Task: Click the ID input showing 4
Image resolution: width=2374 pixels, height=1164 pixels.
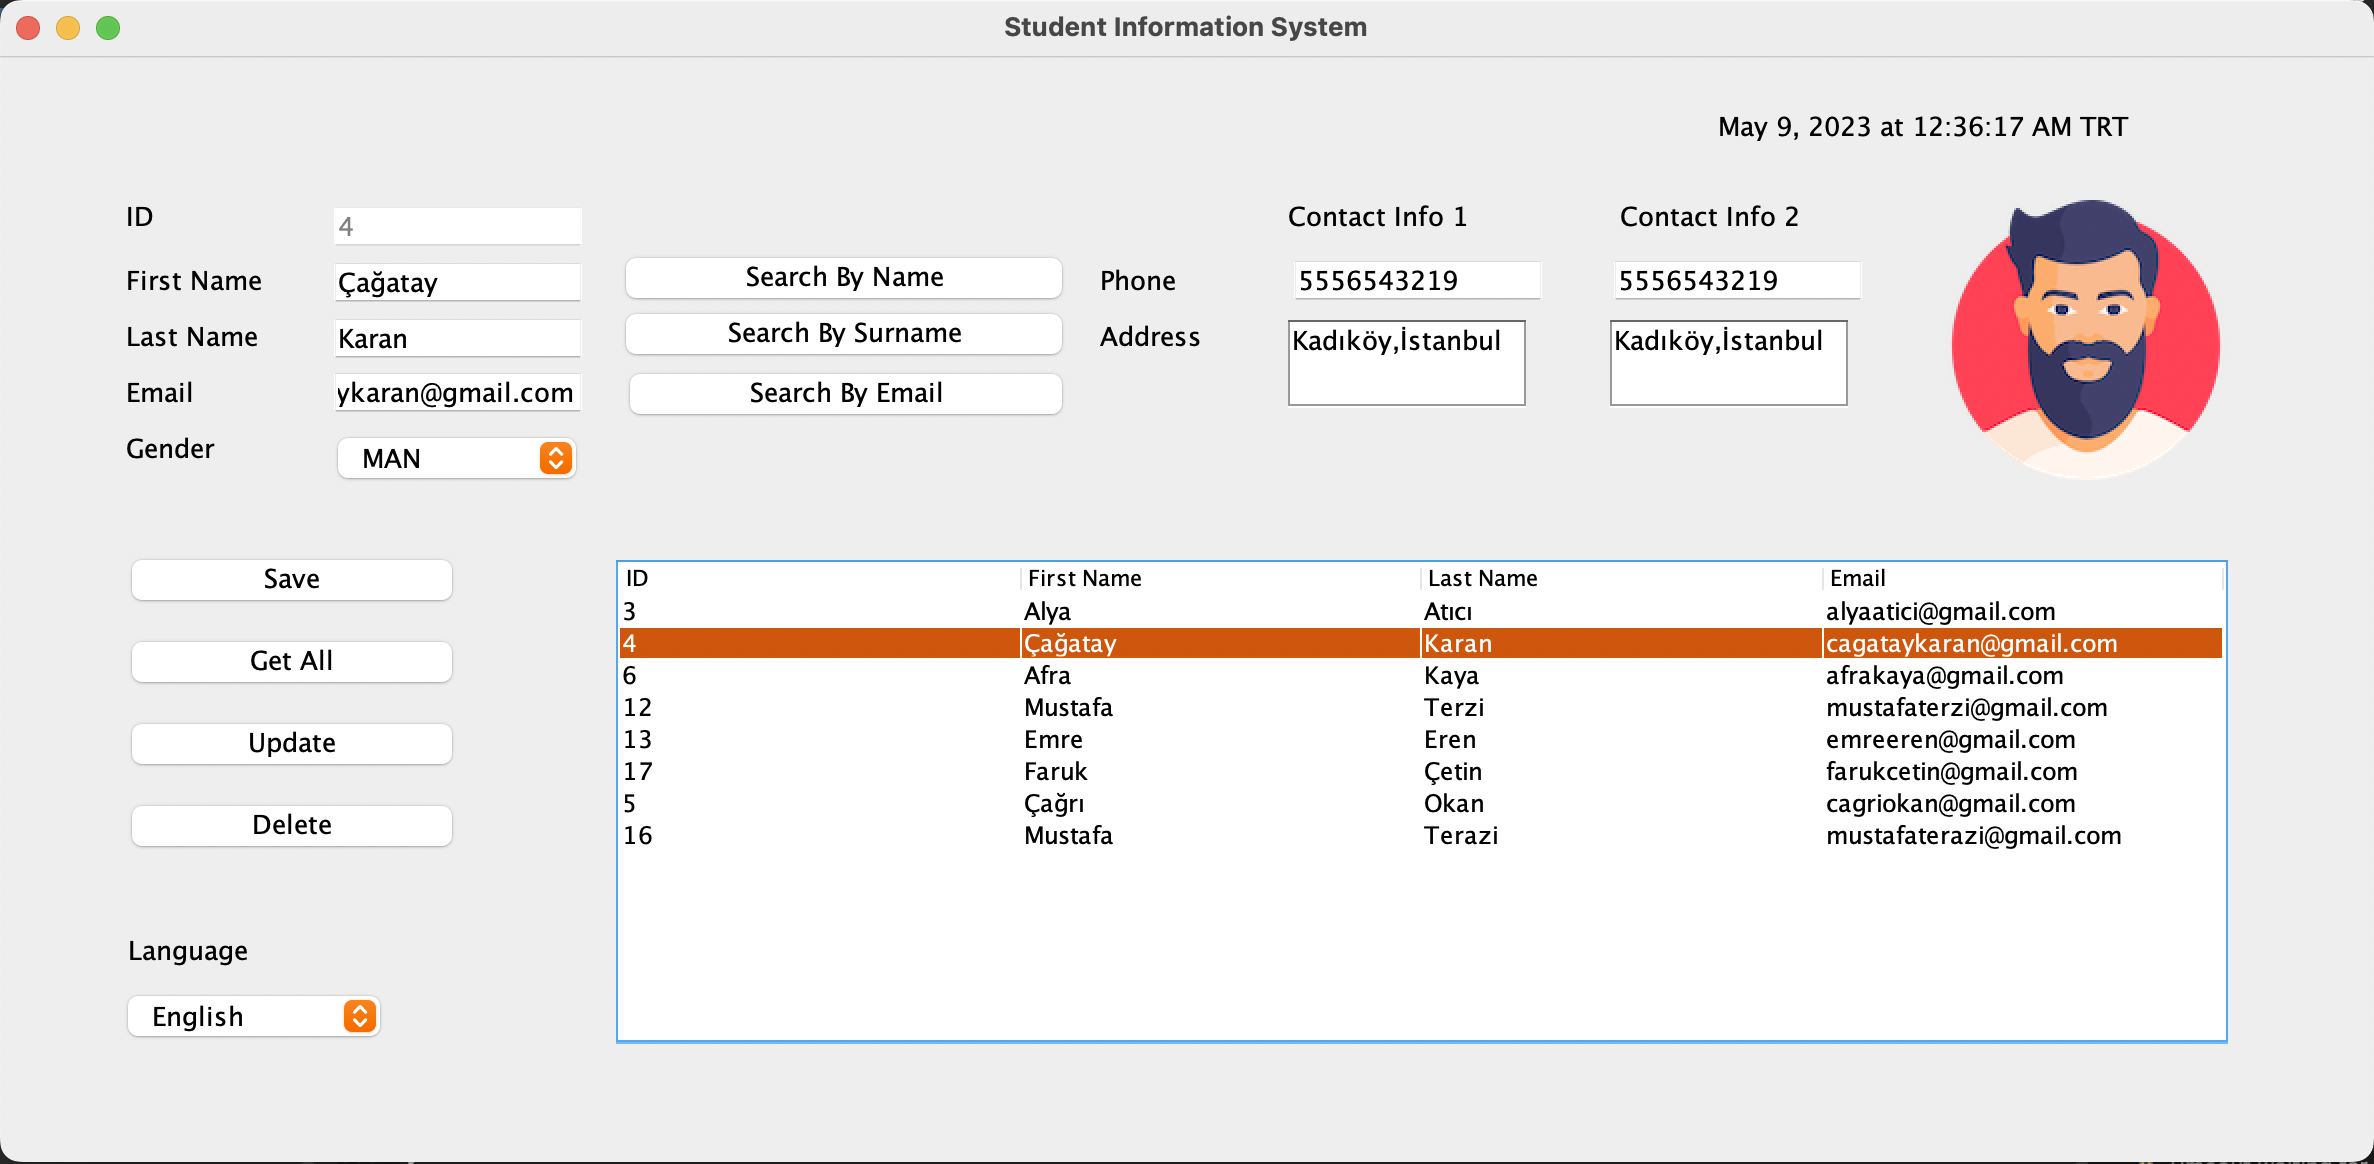Action: (456, 225)
